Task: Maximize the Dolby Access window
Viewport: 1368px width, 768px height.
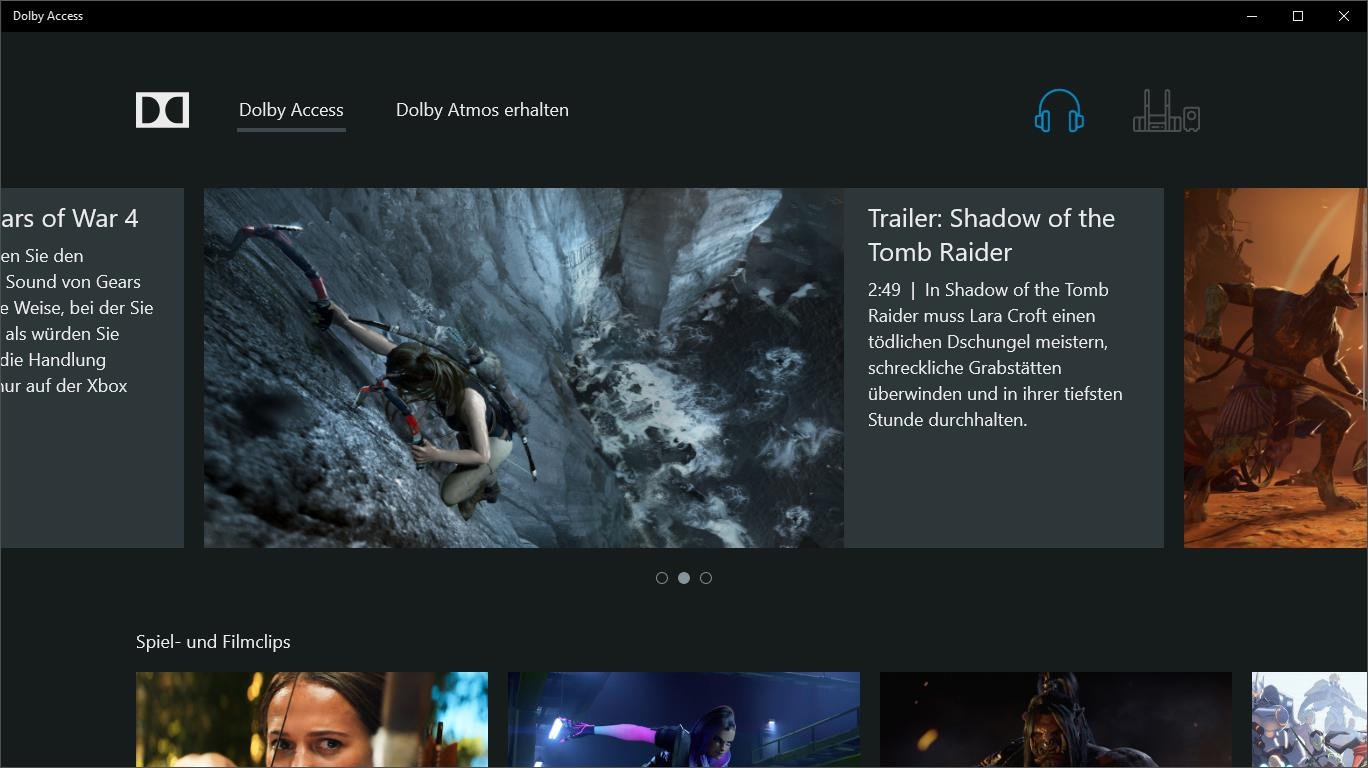Action: (x=1298, y=16)
